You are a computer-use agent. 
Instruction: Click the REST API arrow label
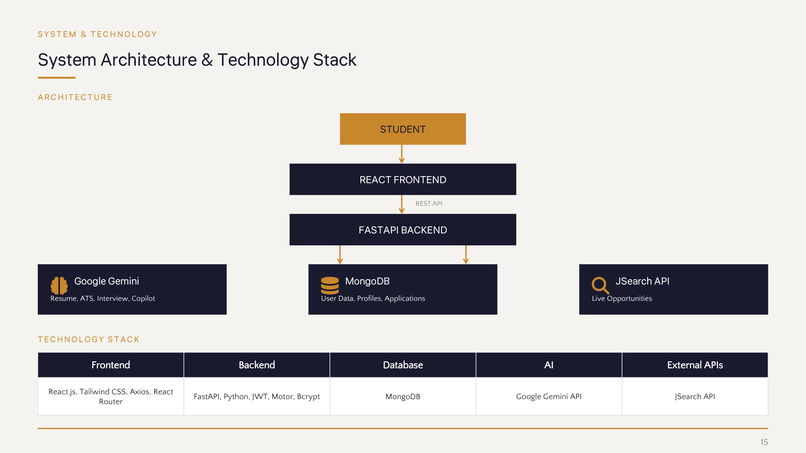(429, 204)
